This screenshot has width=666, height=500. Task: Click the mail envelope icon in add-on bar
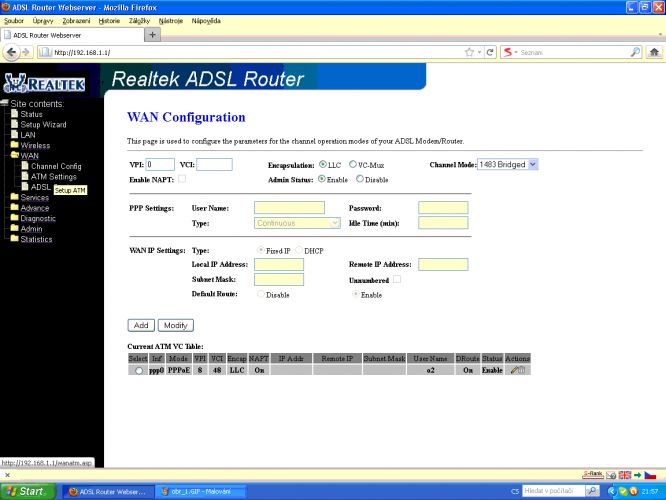coord(611,475)
